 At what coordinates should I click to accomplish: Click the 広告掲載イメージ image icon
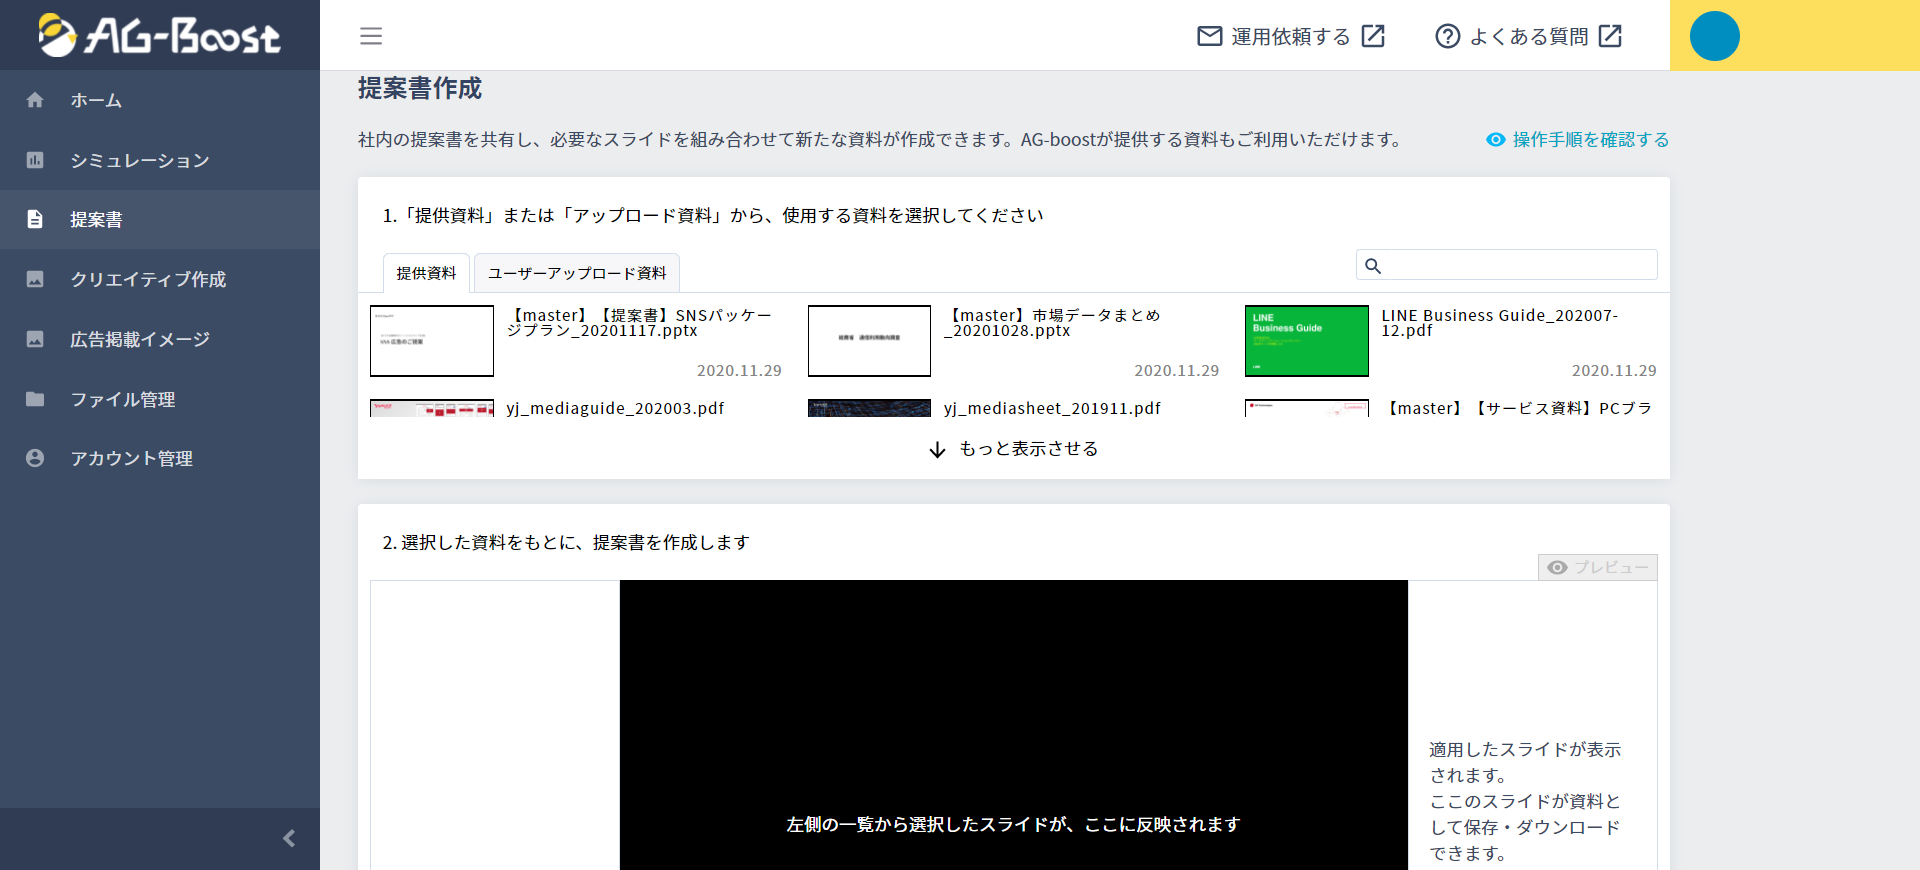[x=35, y=339]
